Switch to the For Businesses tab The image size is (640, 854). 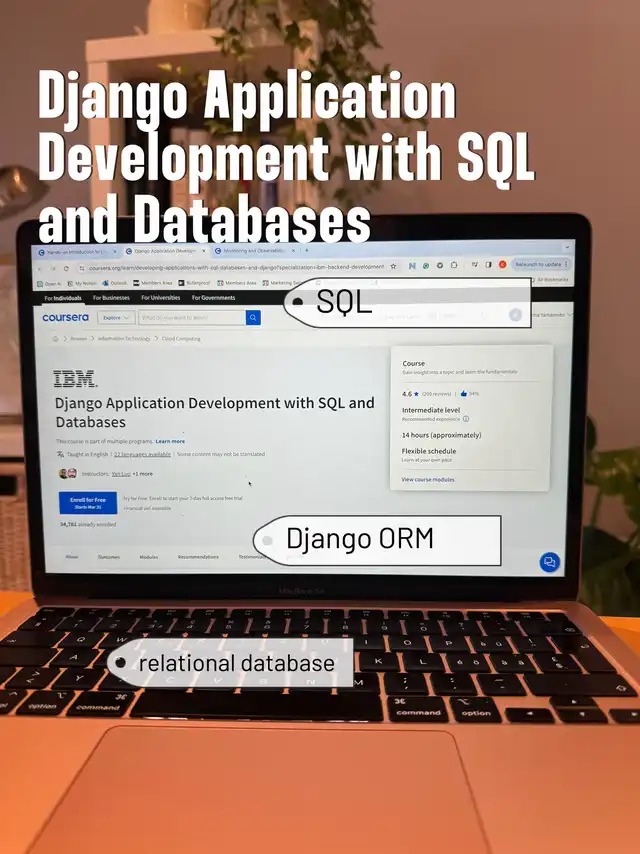[x=111, y=298]
